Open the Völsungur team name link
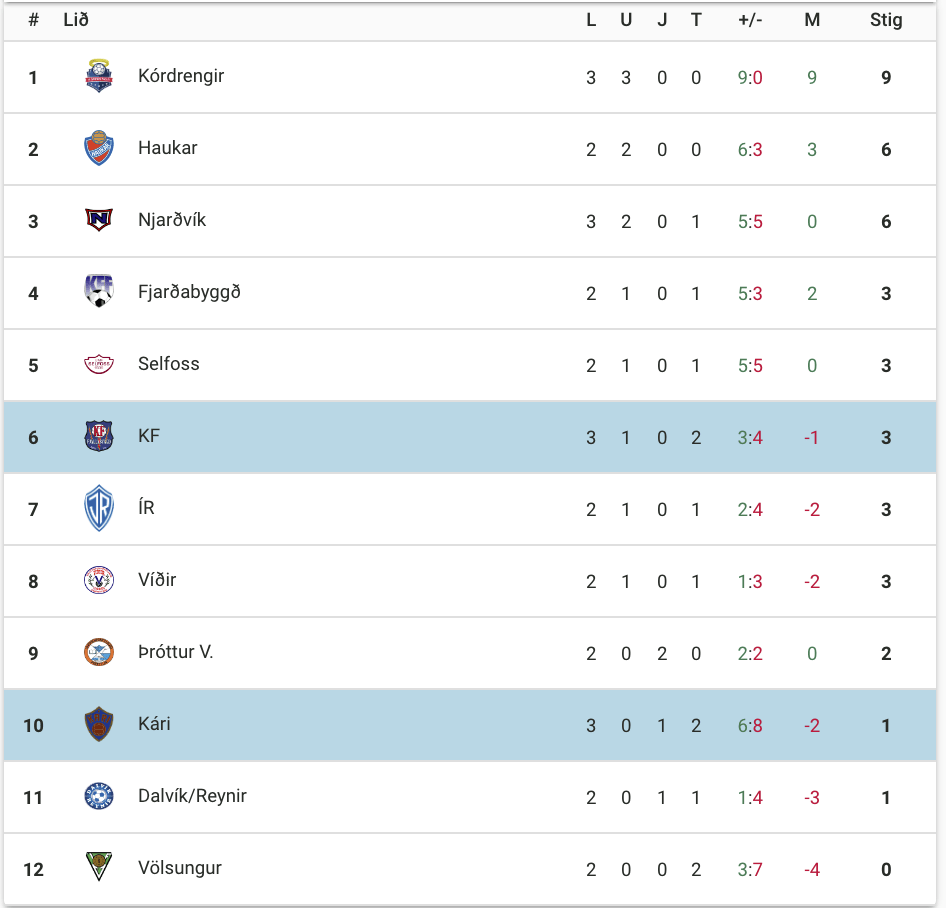The width and height of the screenshot is (946, 908). pos(180,868)
